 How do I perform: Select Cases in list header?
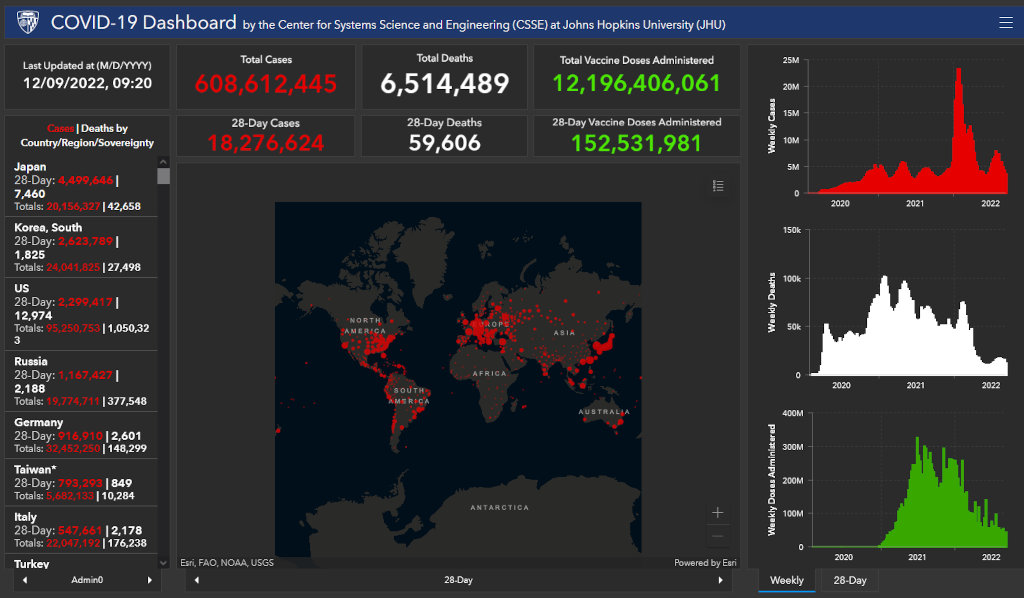point(60,129)
